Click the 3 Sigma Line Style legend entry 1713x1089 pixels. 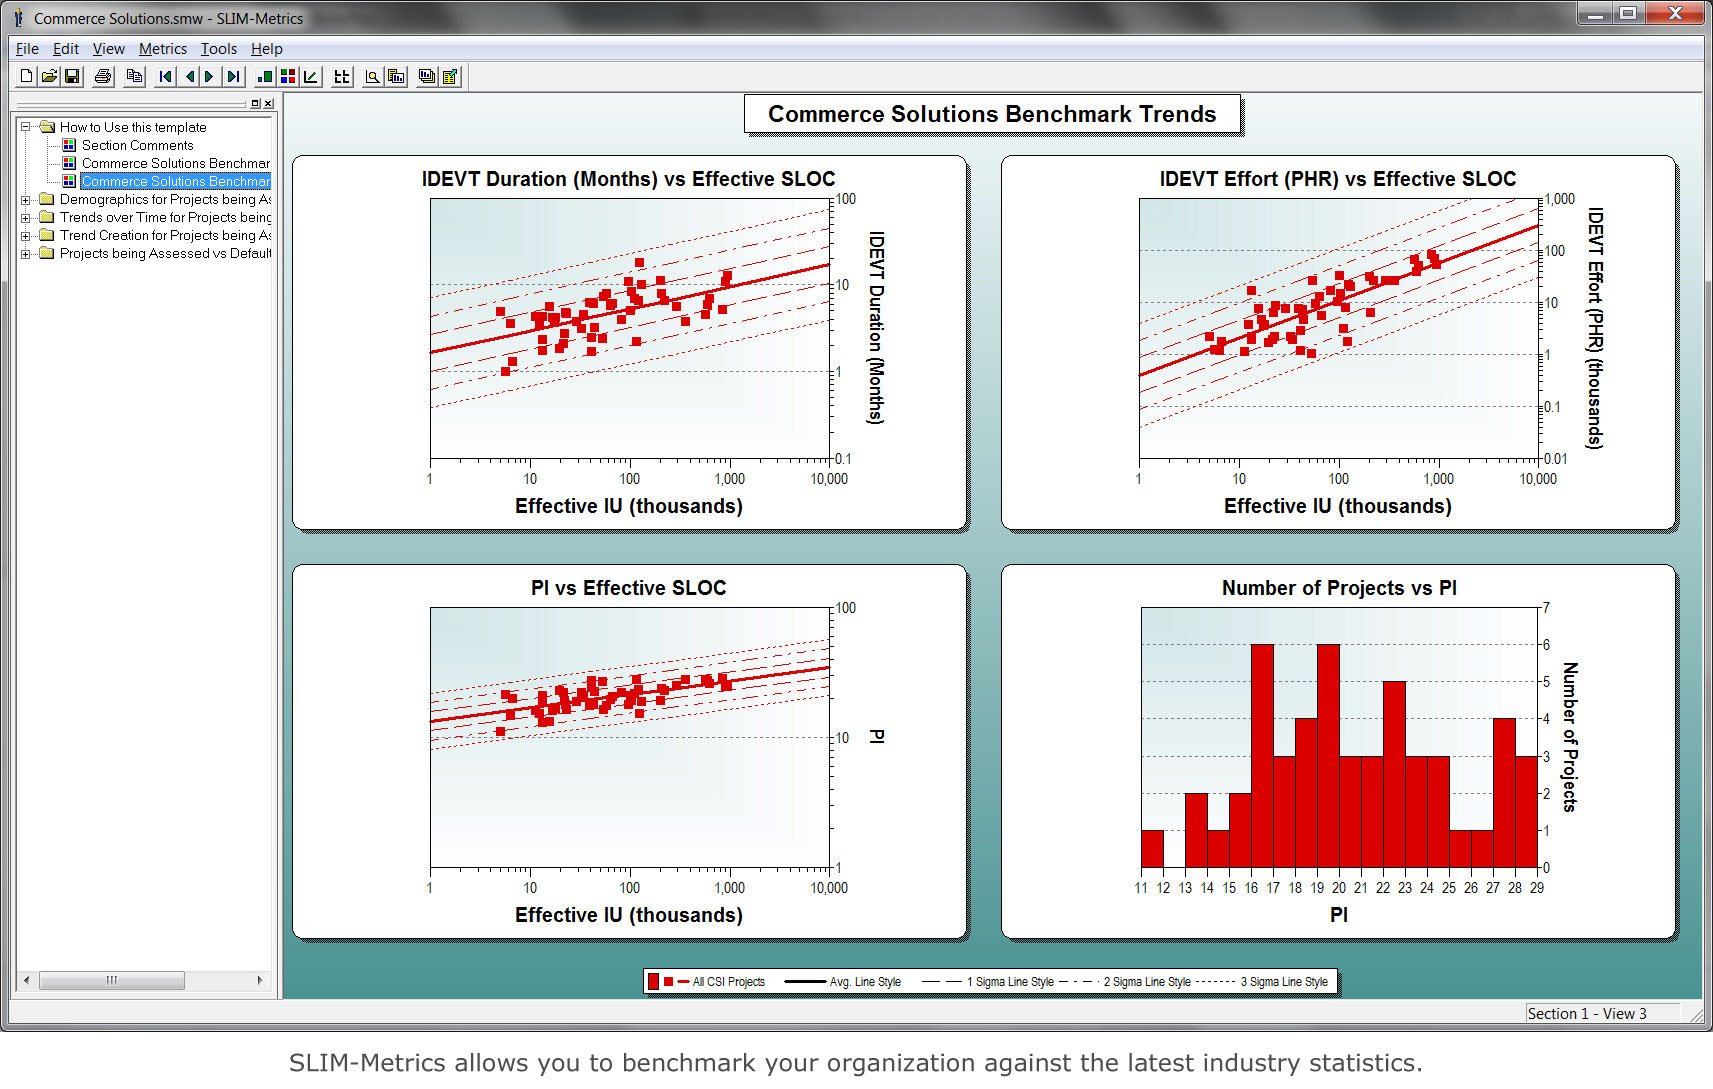1262,982
